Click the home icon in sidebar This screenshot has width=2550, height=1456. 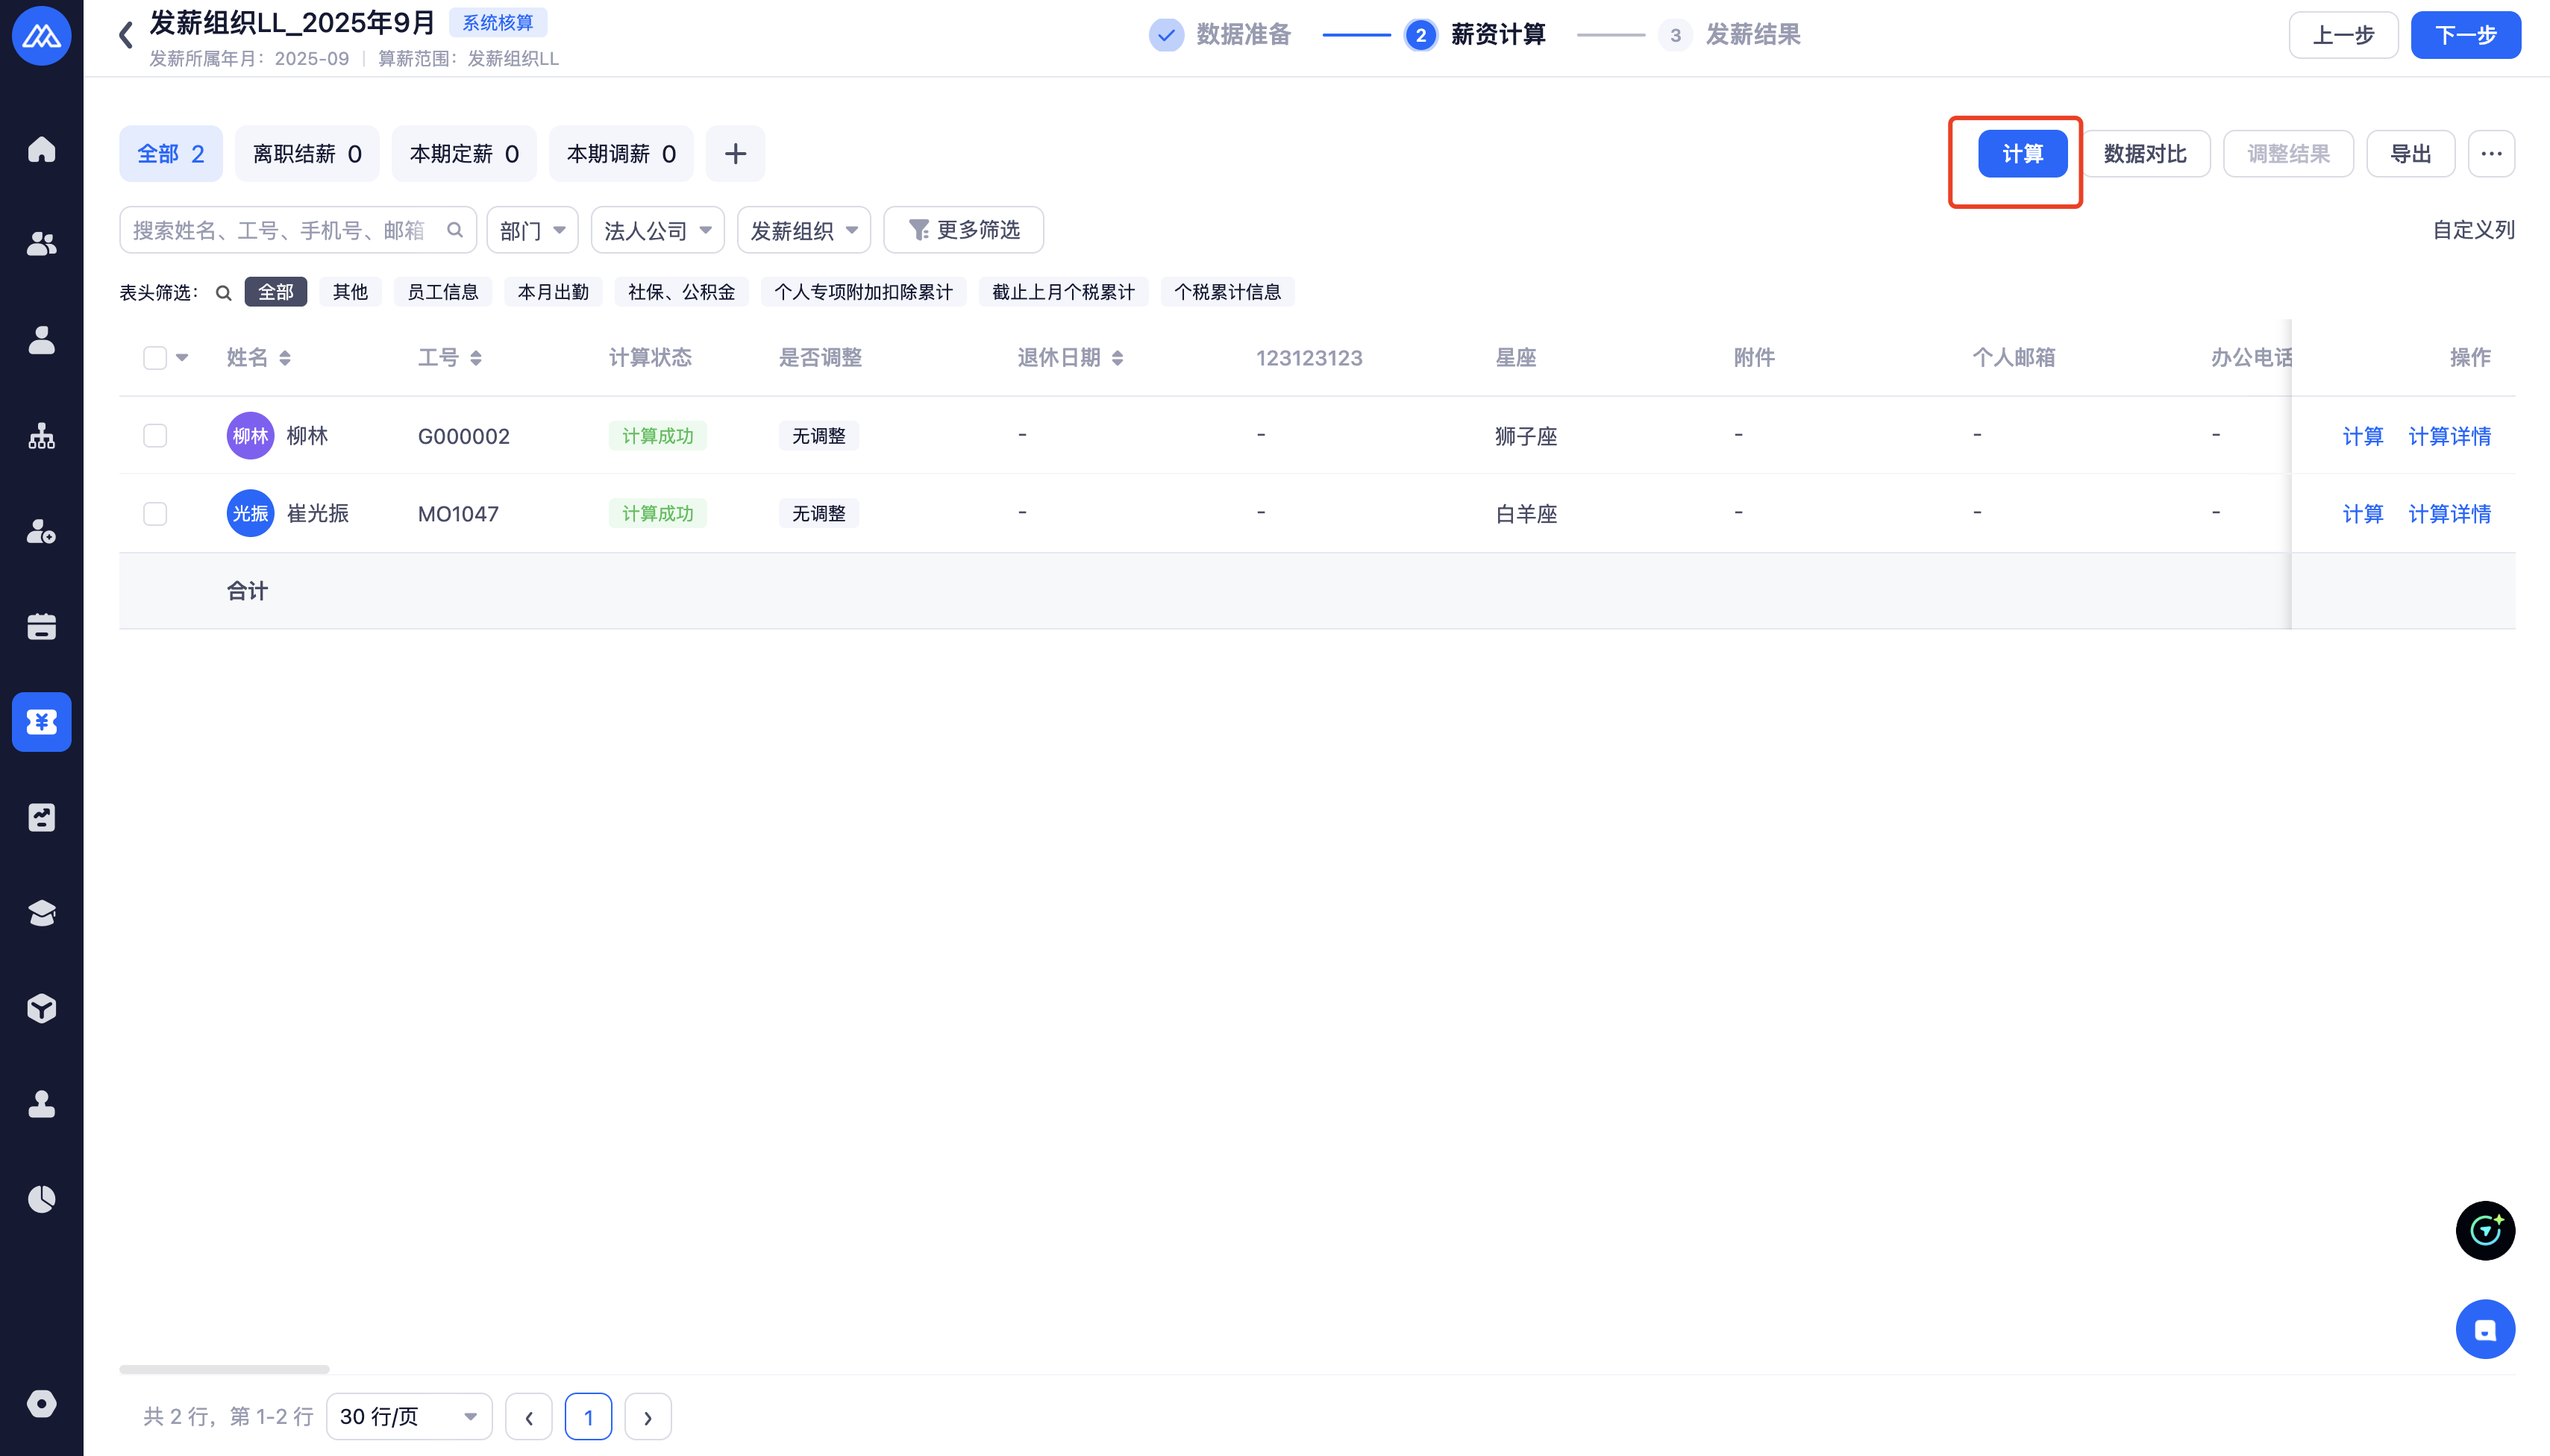click(x=41, y=149)
